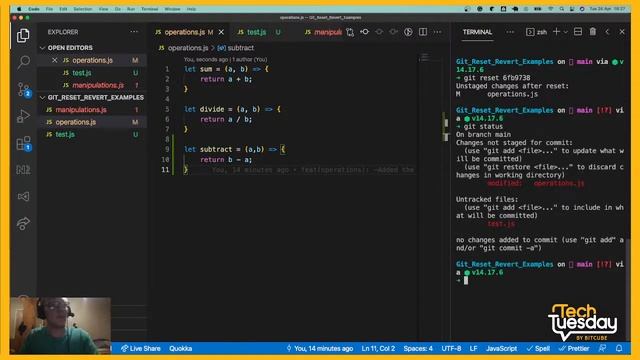Close the operations.js editor tab
Screen dimensions: 640x360
click(221, 32)
